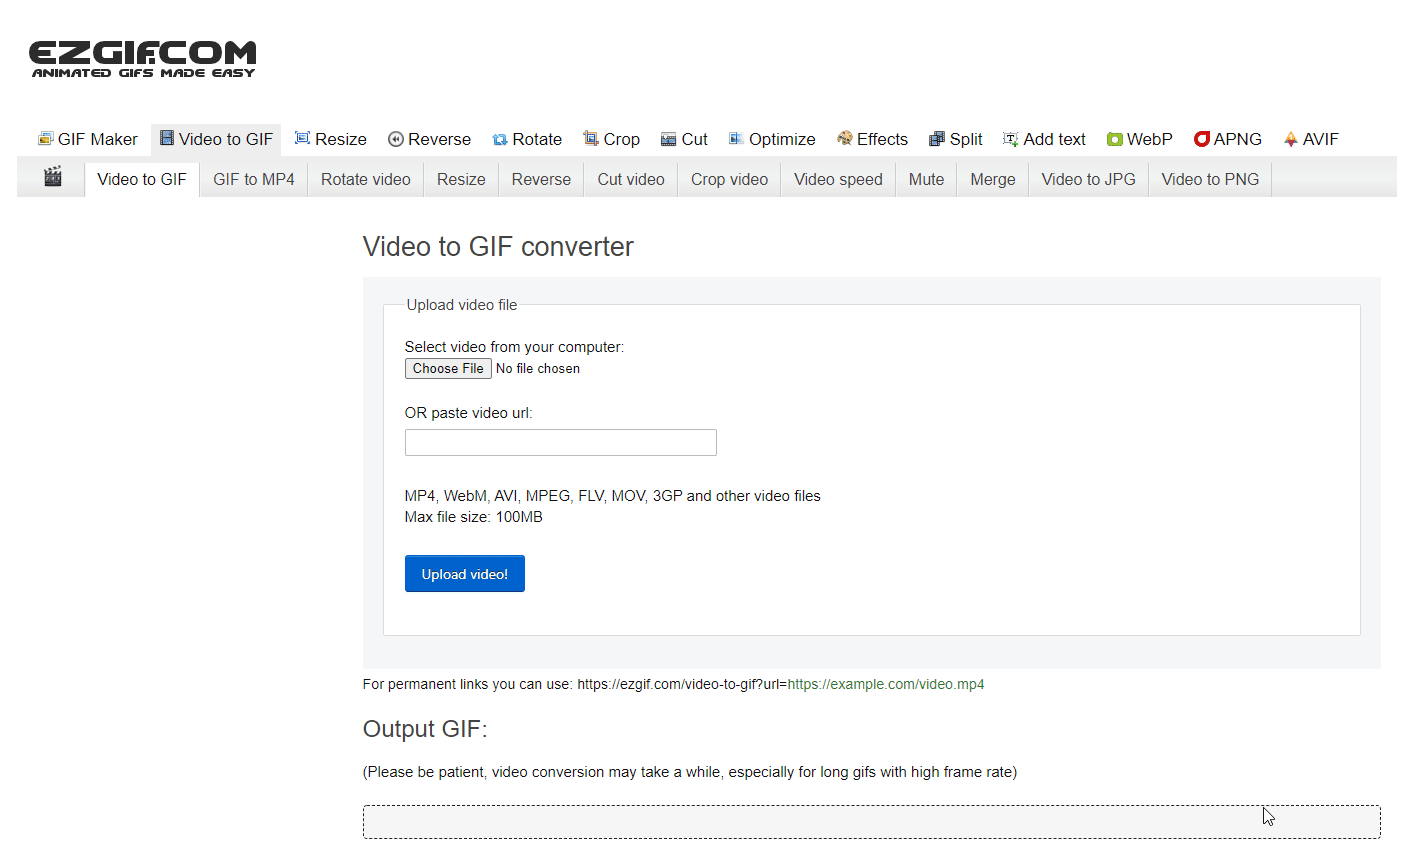Click the GIF Maker icon
The width and height of the screenshot is (1415, 848).
click(45, 138)
